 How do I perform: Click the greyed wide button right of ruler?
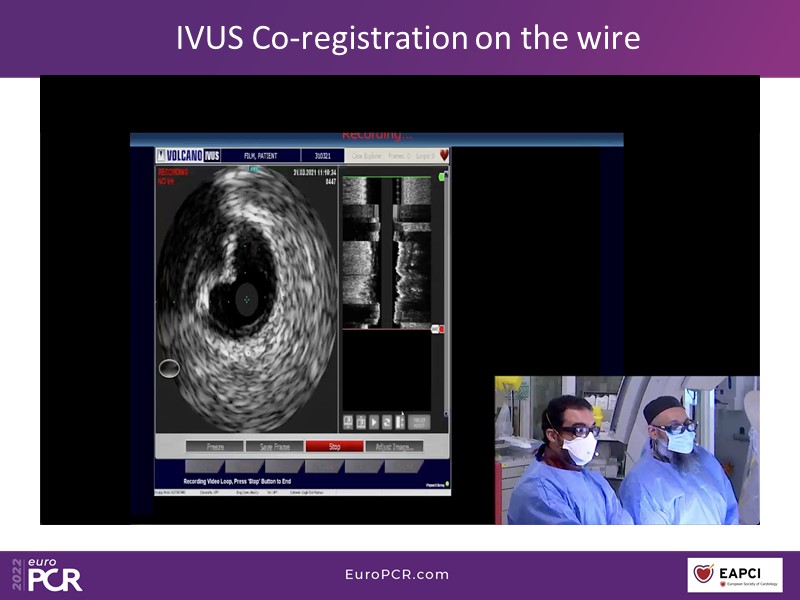(419, 422)
